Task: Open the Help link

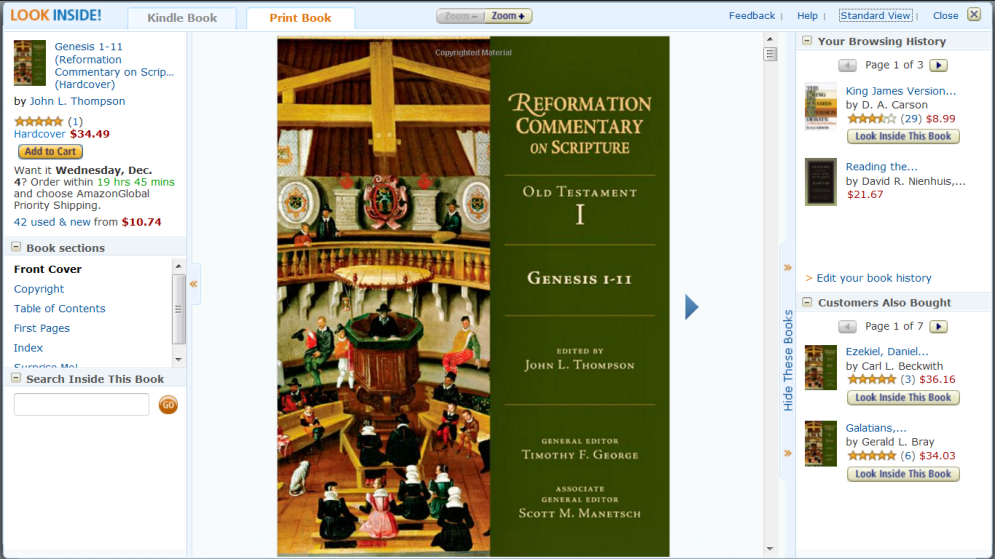Action: click(x=807, y=16)
